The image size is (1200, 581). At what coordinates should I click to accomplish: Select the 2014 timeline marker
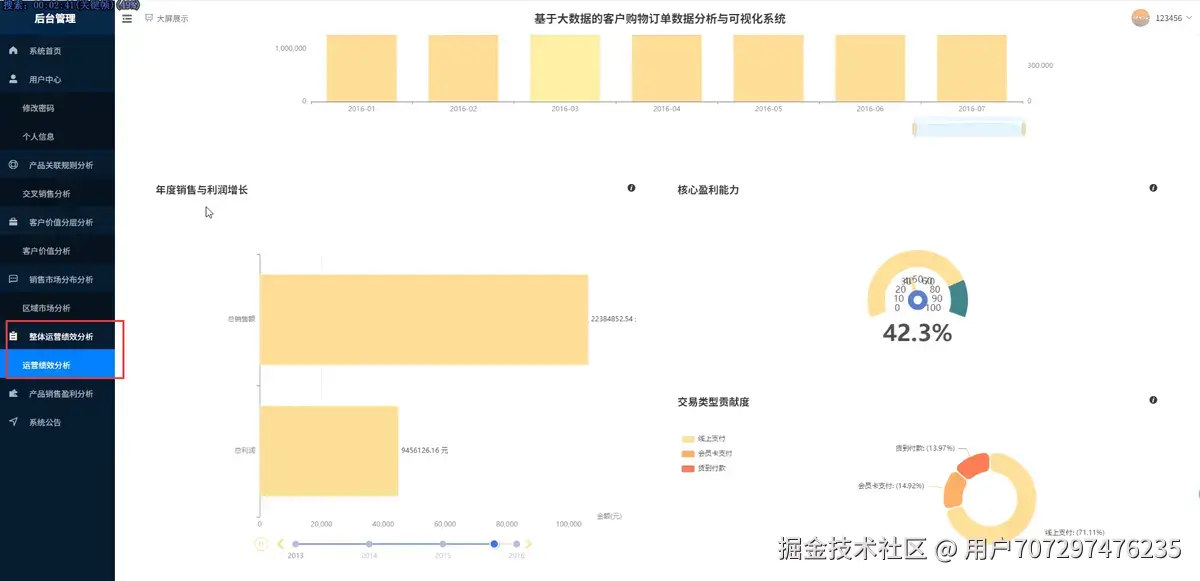point(370,544)
